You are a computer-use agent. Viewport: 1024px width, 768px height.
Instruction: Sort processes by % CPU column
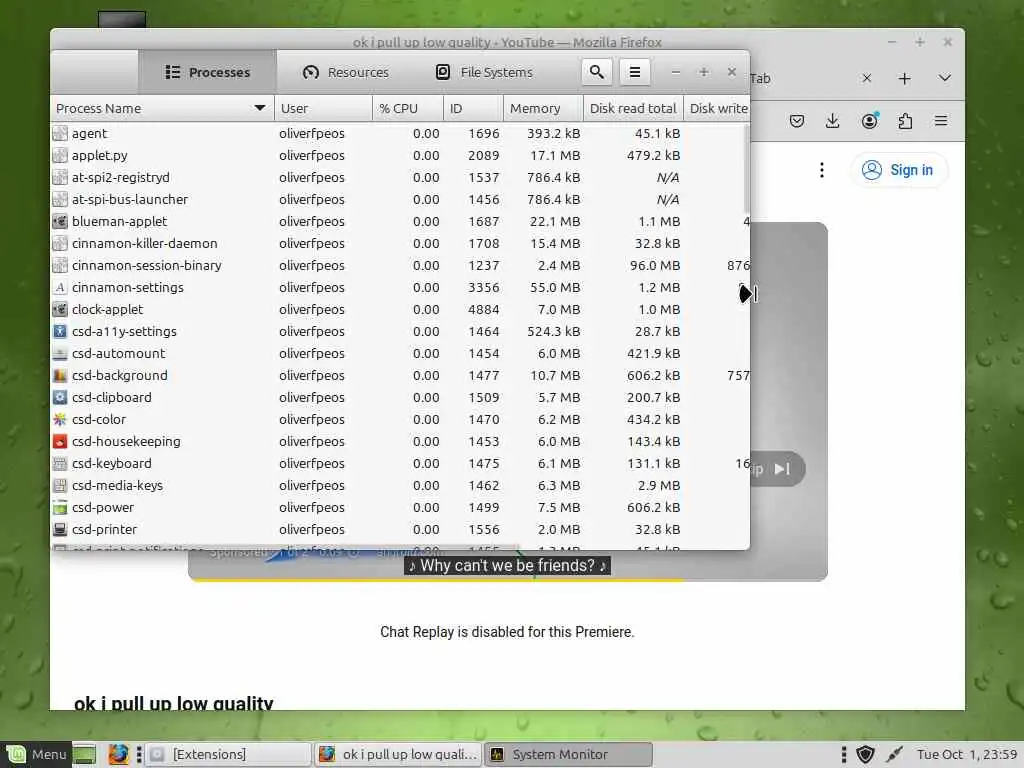[408, 108]
